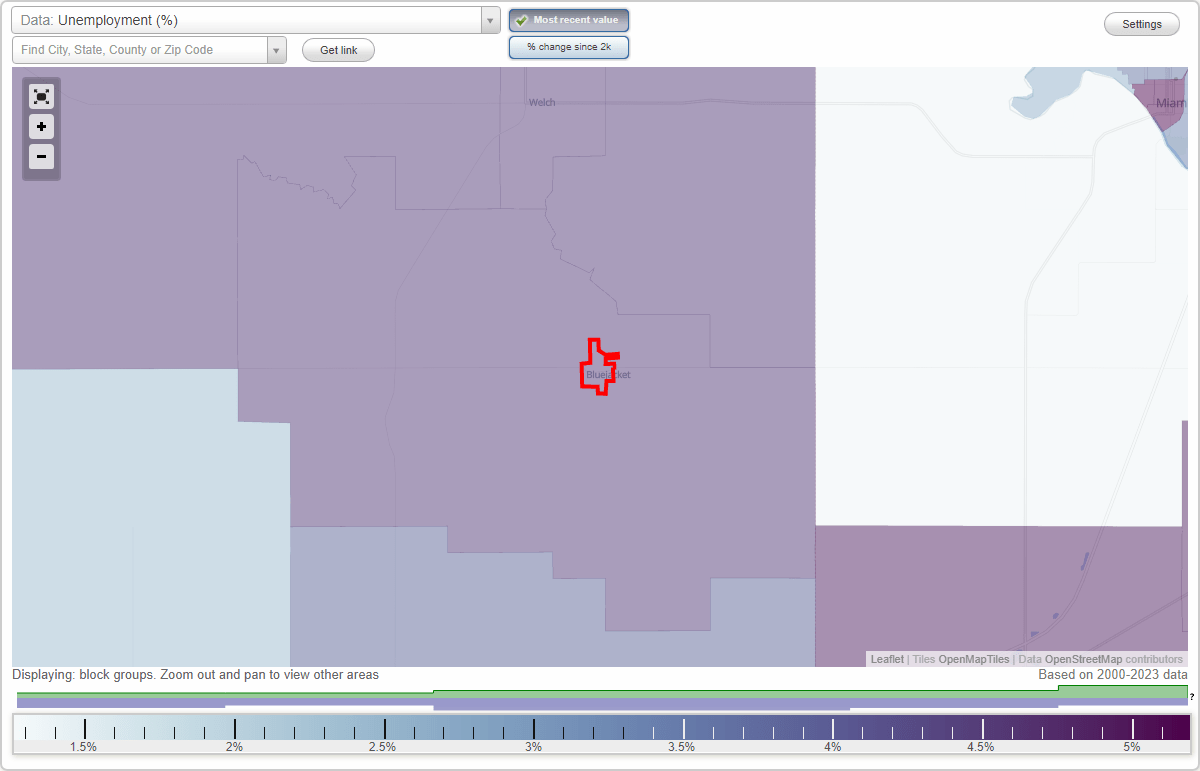Open the OpenStreetMap link

[1083, 659]
